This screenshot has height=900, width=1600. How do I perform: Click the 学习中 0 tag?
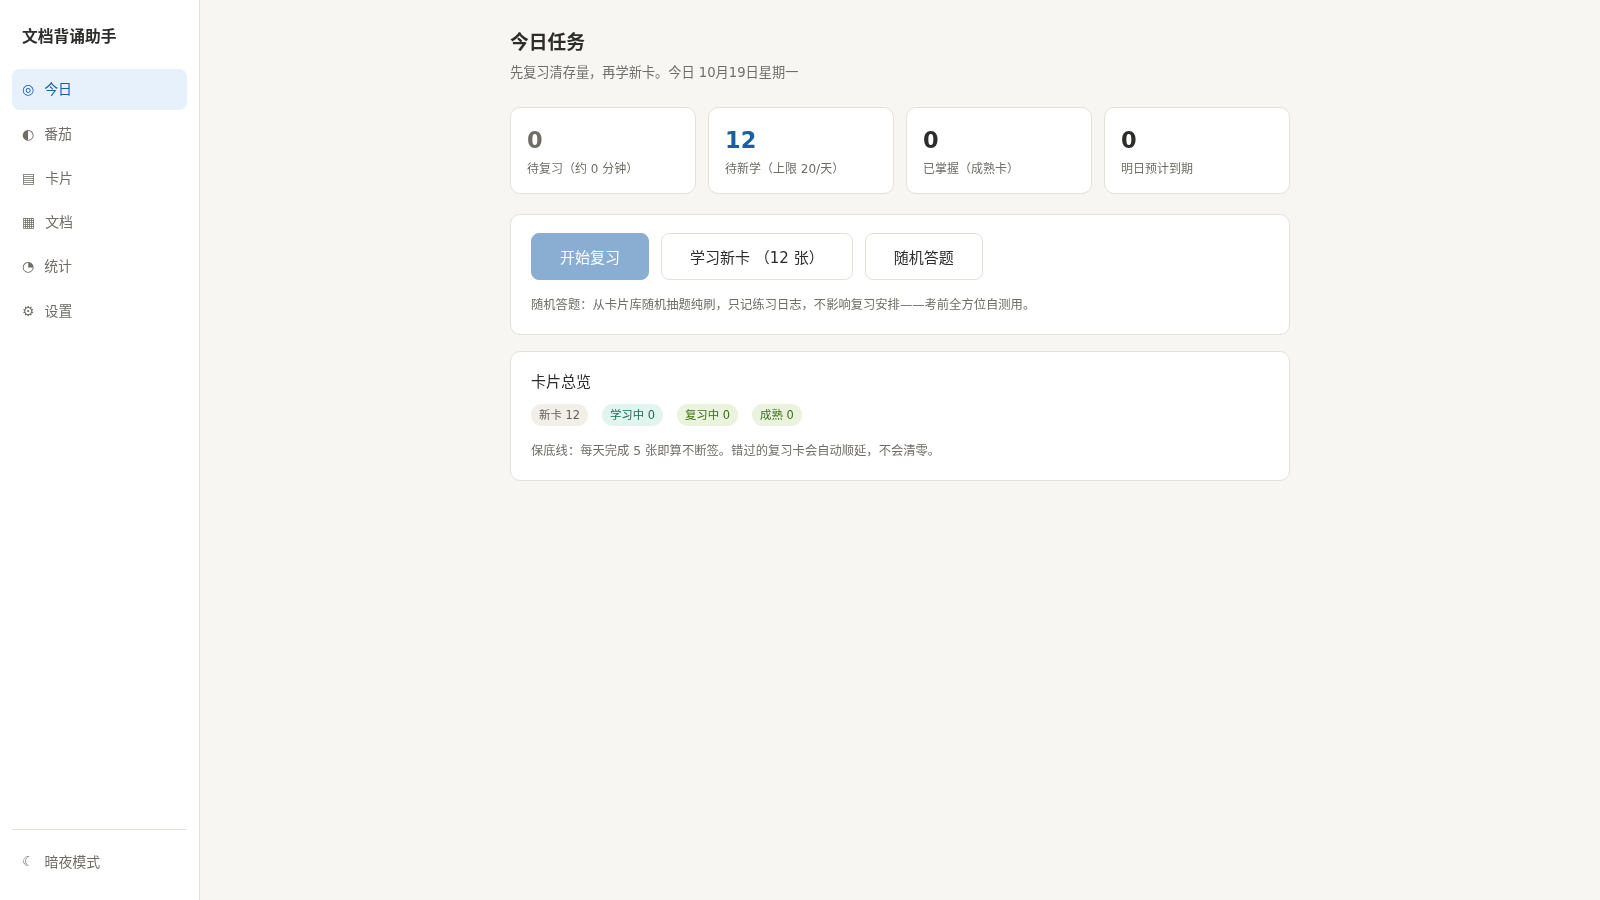coord(632,415)
